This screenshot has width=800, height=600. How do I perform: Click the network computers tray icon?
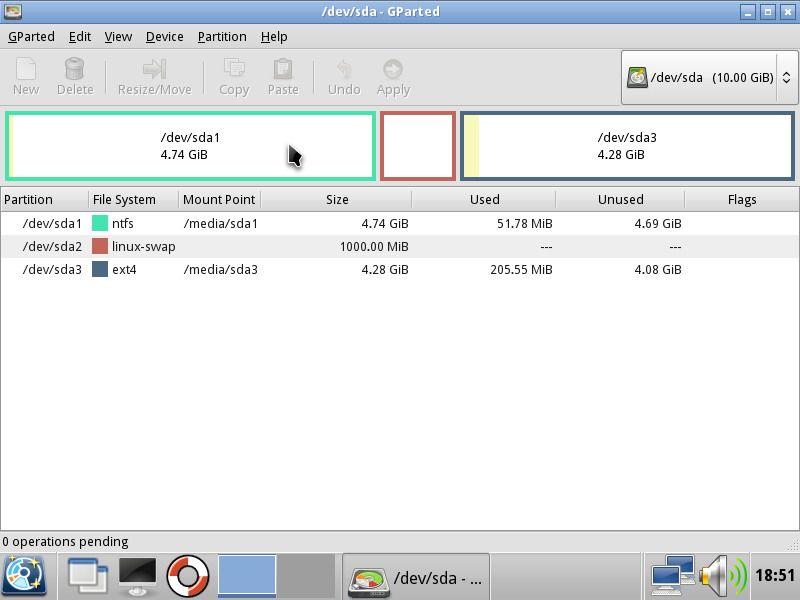click(672, 576)
